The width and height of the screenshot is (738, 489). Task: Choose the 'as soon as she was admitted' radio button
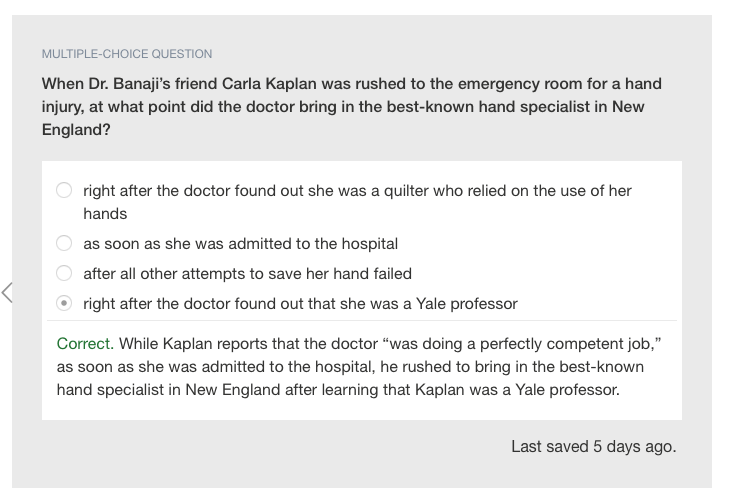click(64, 243)
